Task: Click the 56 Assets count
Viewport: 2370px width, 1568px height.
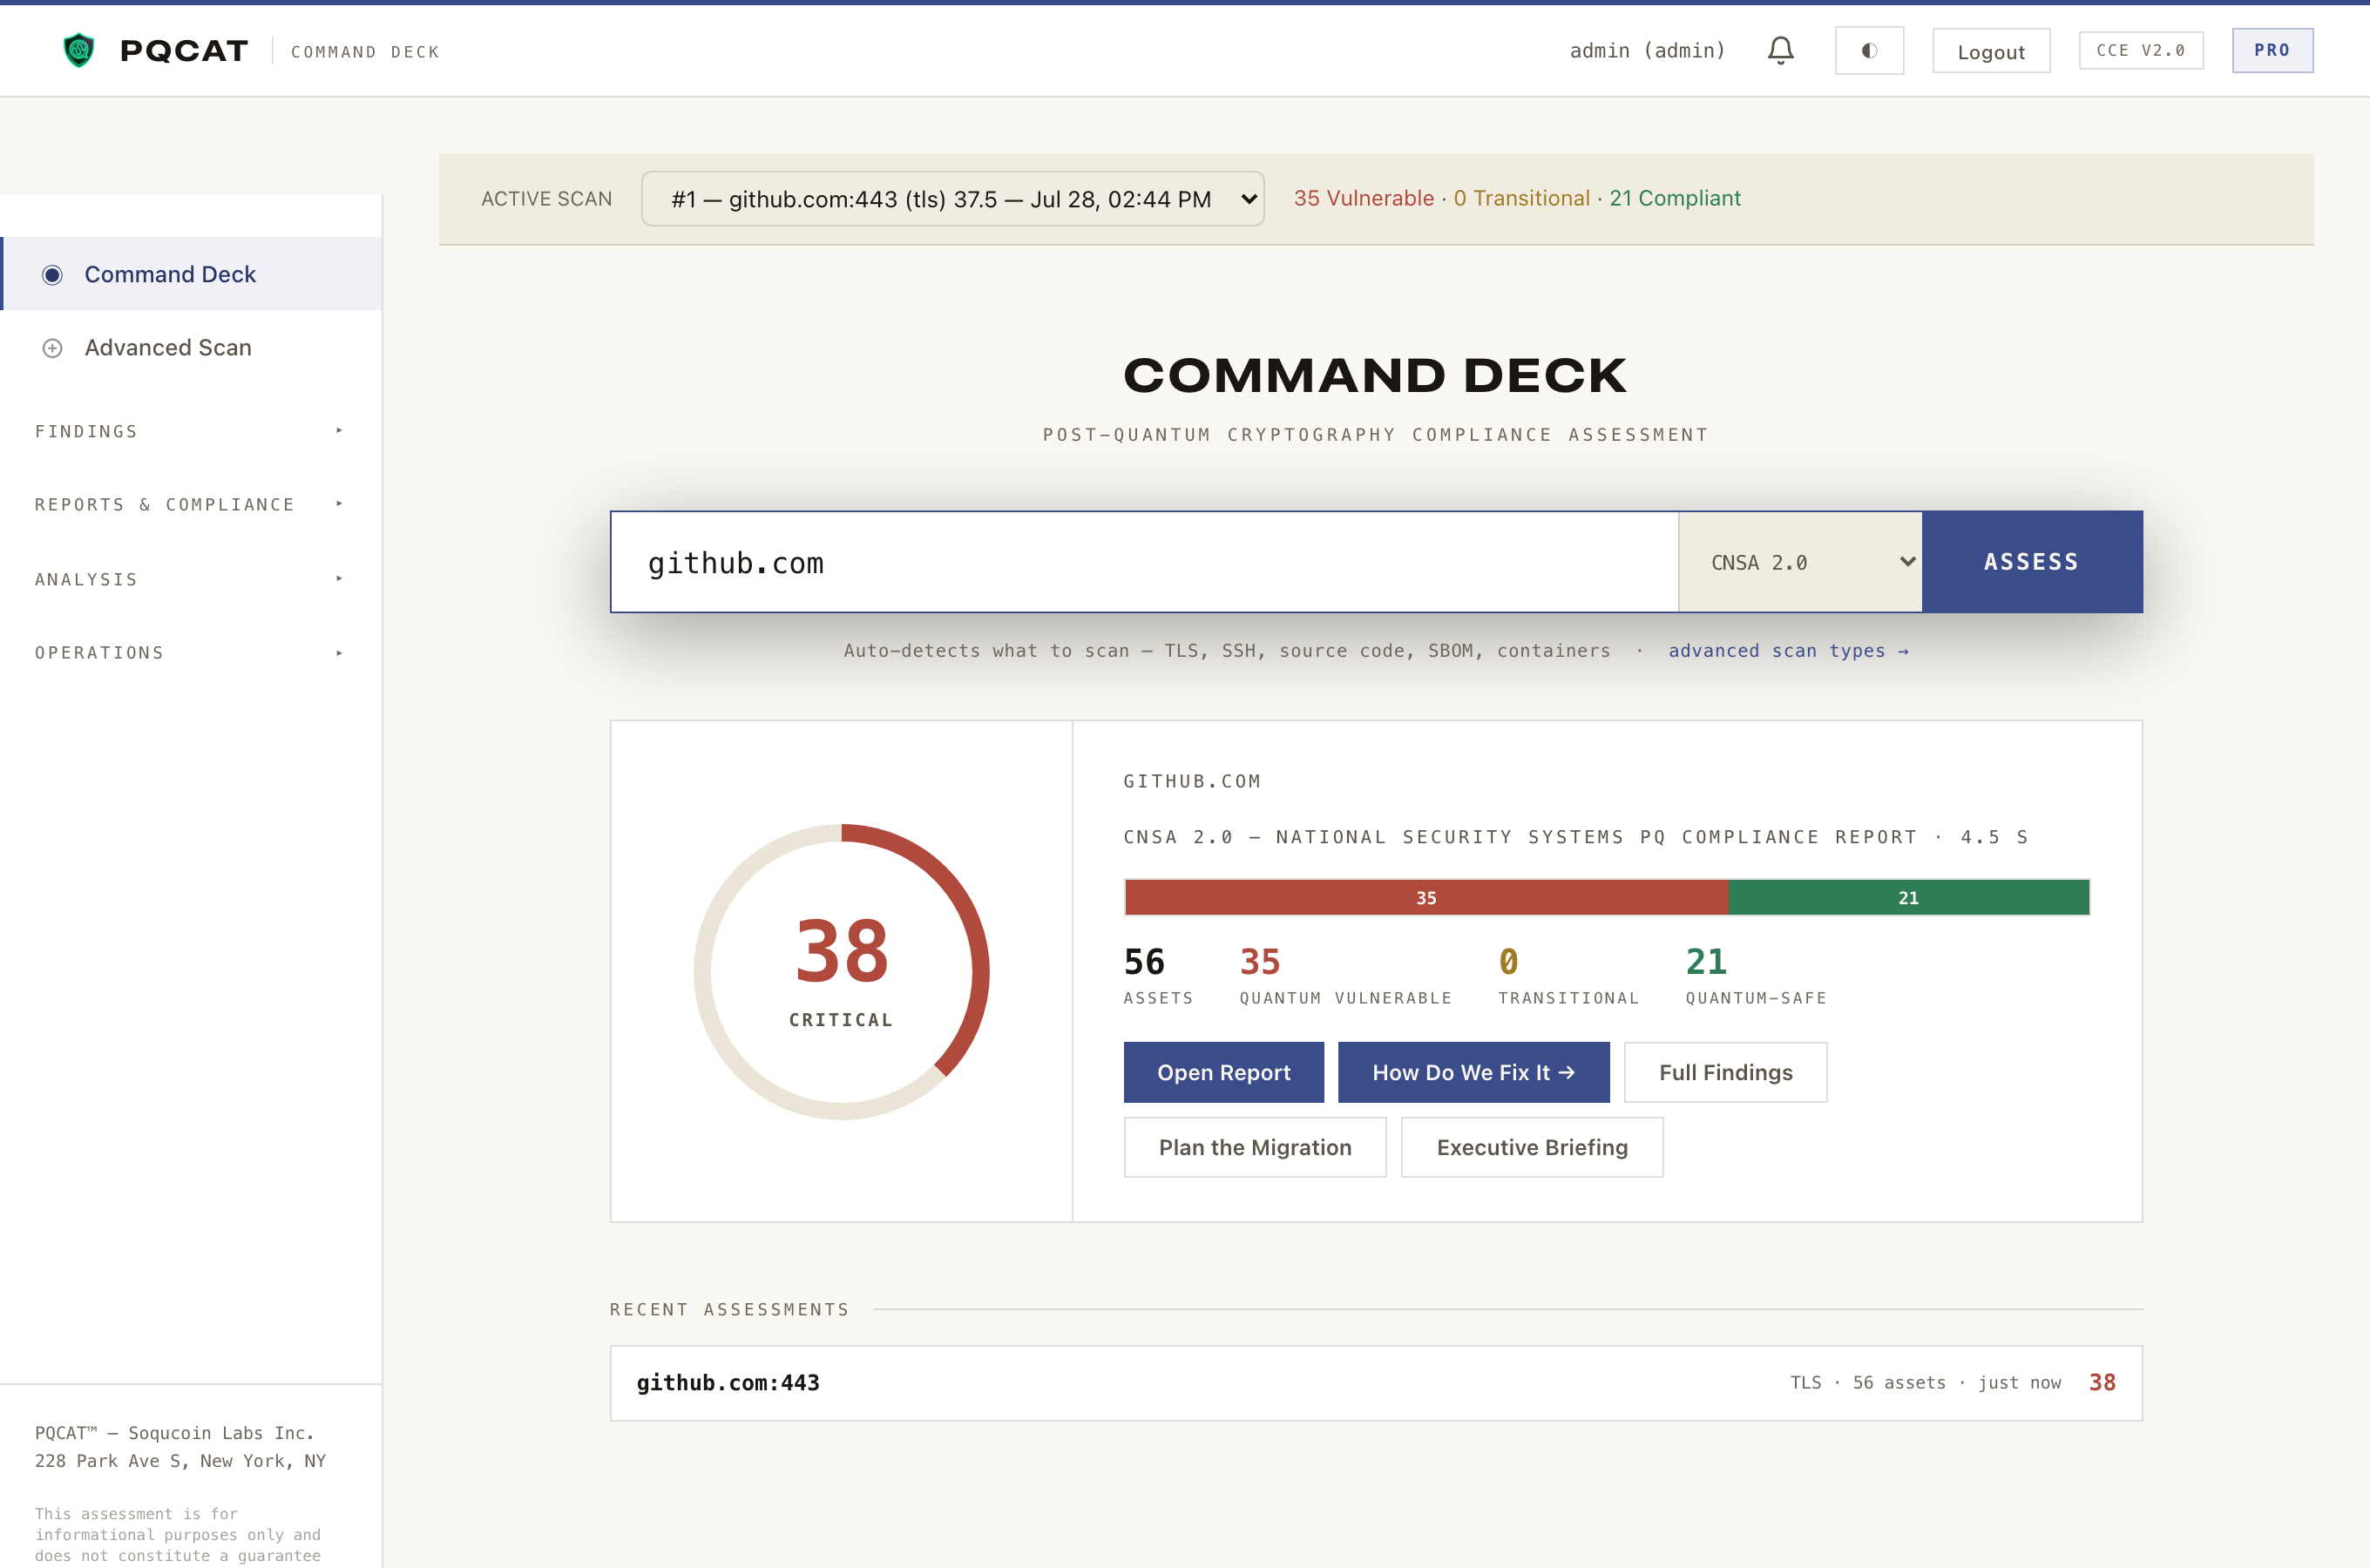Action: pyautogui.click(x=1157, y=975)
